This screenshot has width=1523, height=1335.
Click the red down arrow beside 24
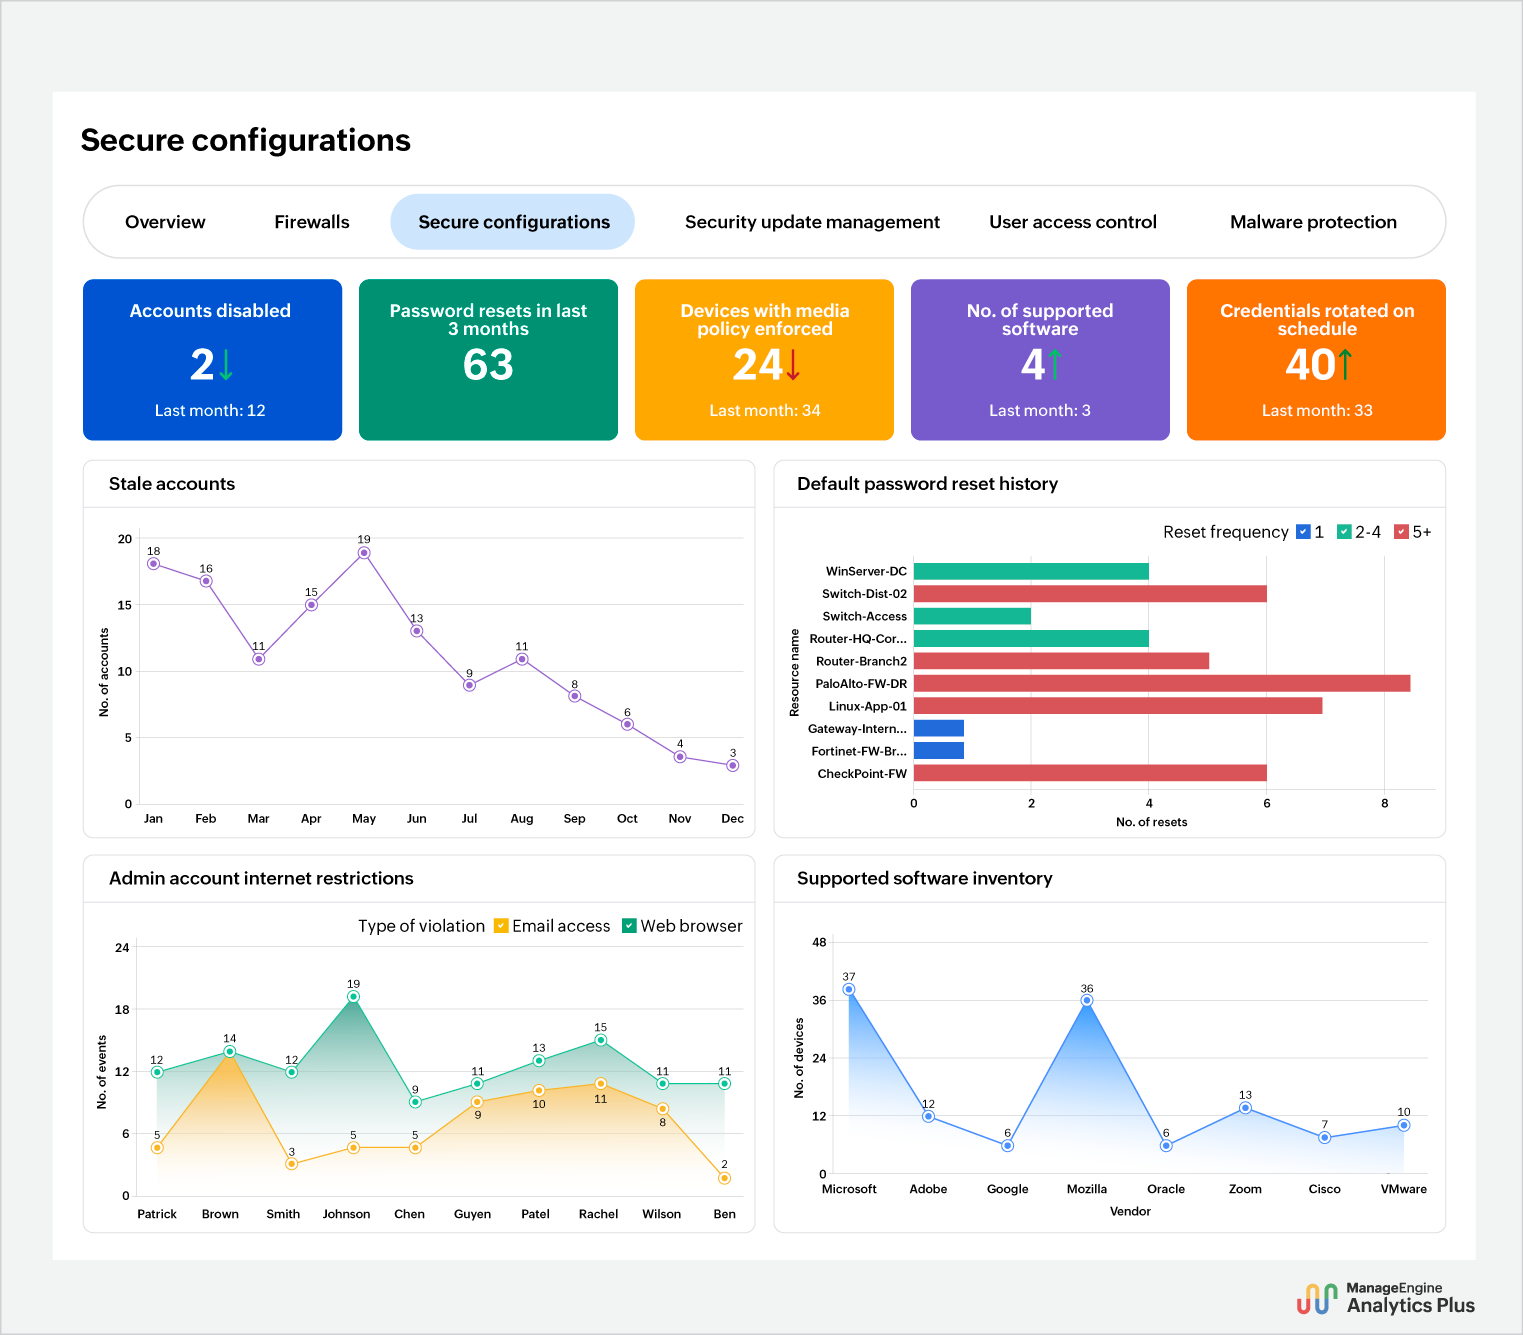point(794,365)
